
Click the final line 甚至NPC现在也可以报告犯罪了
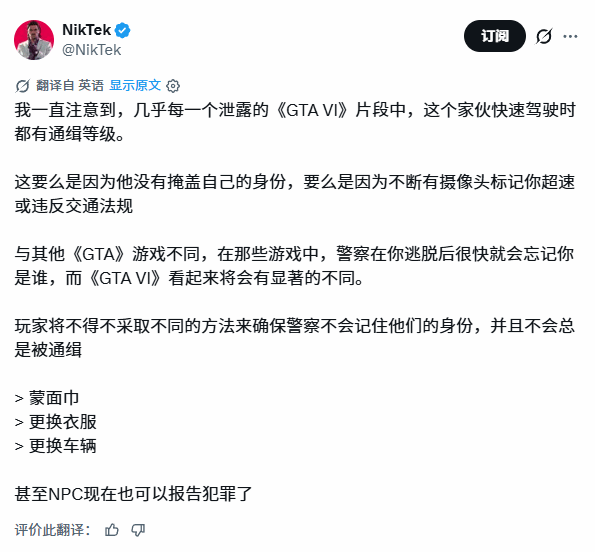pyautogui.click(x=133, y=494)
